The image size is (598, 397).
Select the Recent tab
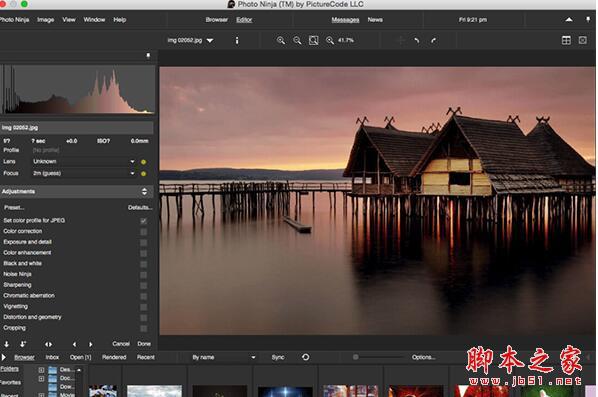[146, 357]
